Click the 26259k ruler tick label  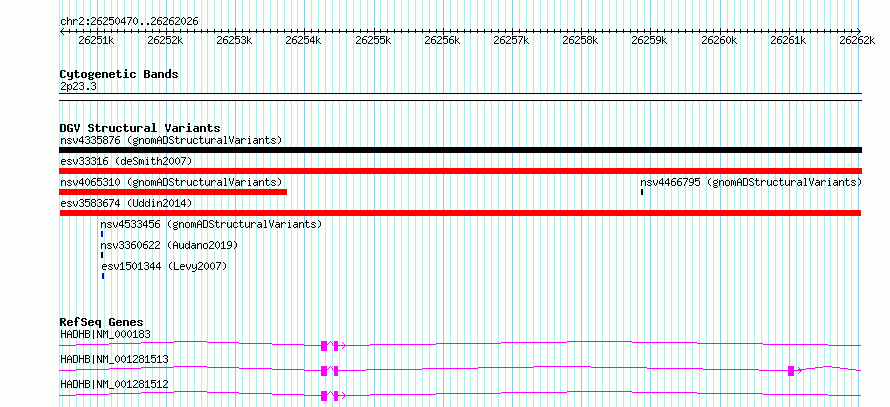pos(650,40)
